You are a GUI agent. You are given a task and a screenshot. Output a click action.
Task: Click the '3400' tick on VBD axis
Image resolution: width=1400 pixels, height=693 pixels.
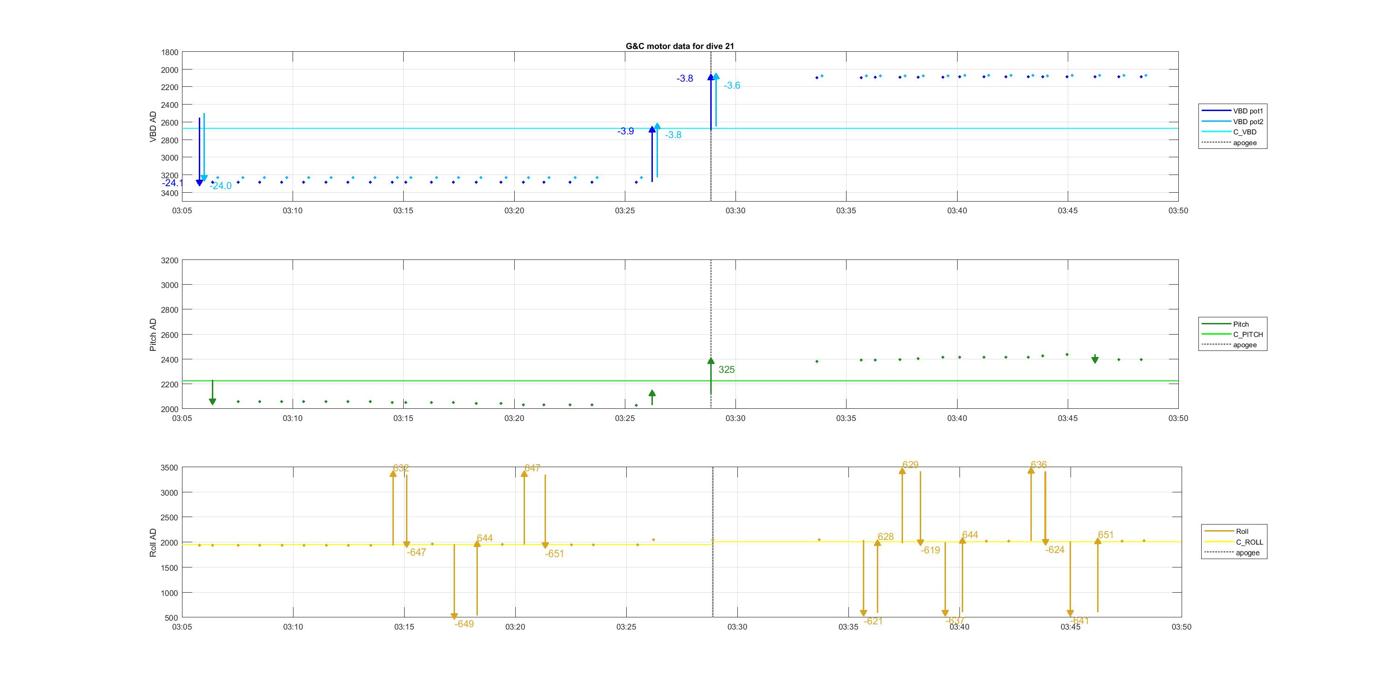(170, 193)
